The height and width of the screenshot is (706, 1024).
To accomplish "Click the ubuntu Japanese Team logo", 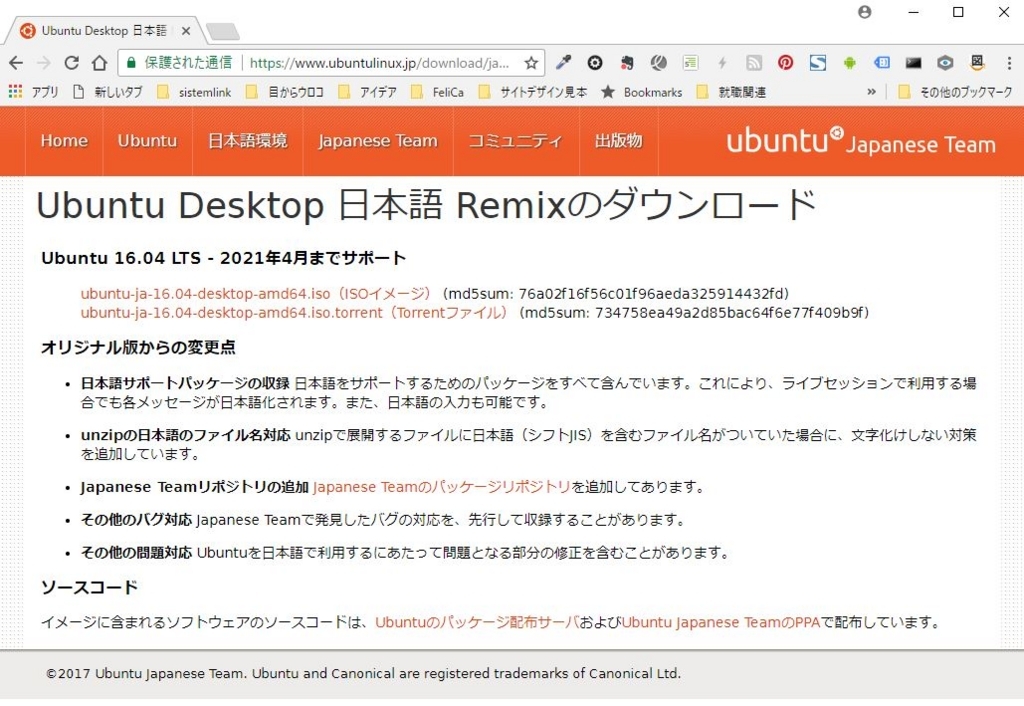I will coord(861,141).
